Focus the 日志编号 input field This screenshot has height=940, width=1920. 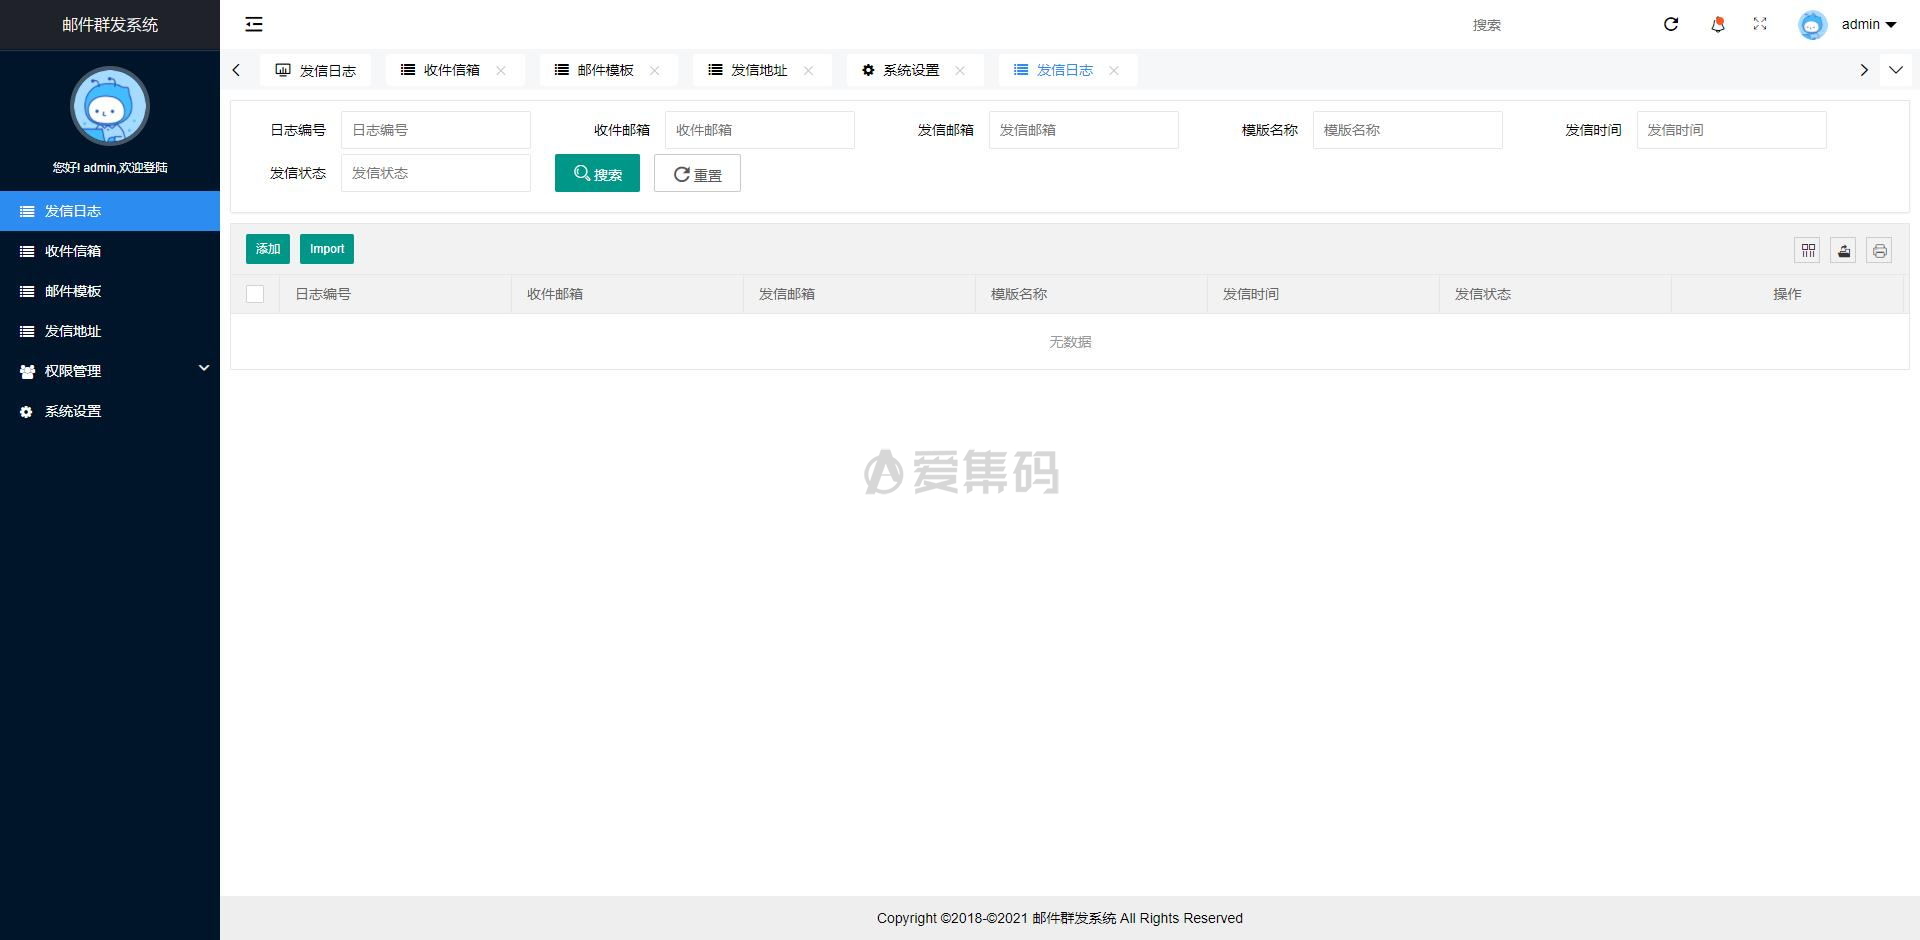click(x=436, y=130)
